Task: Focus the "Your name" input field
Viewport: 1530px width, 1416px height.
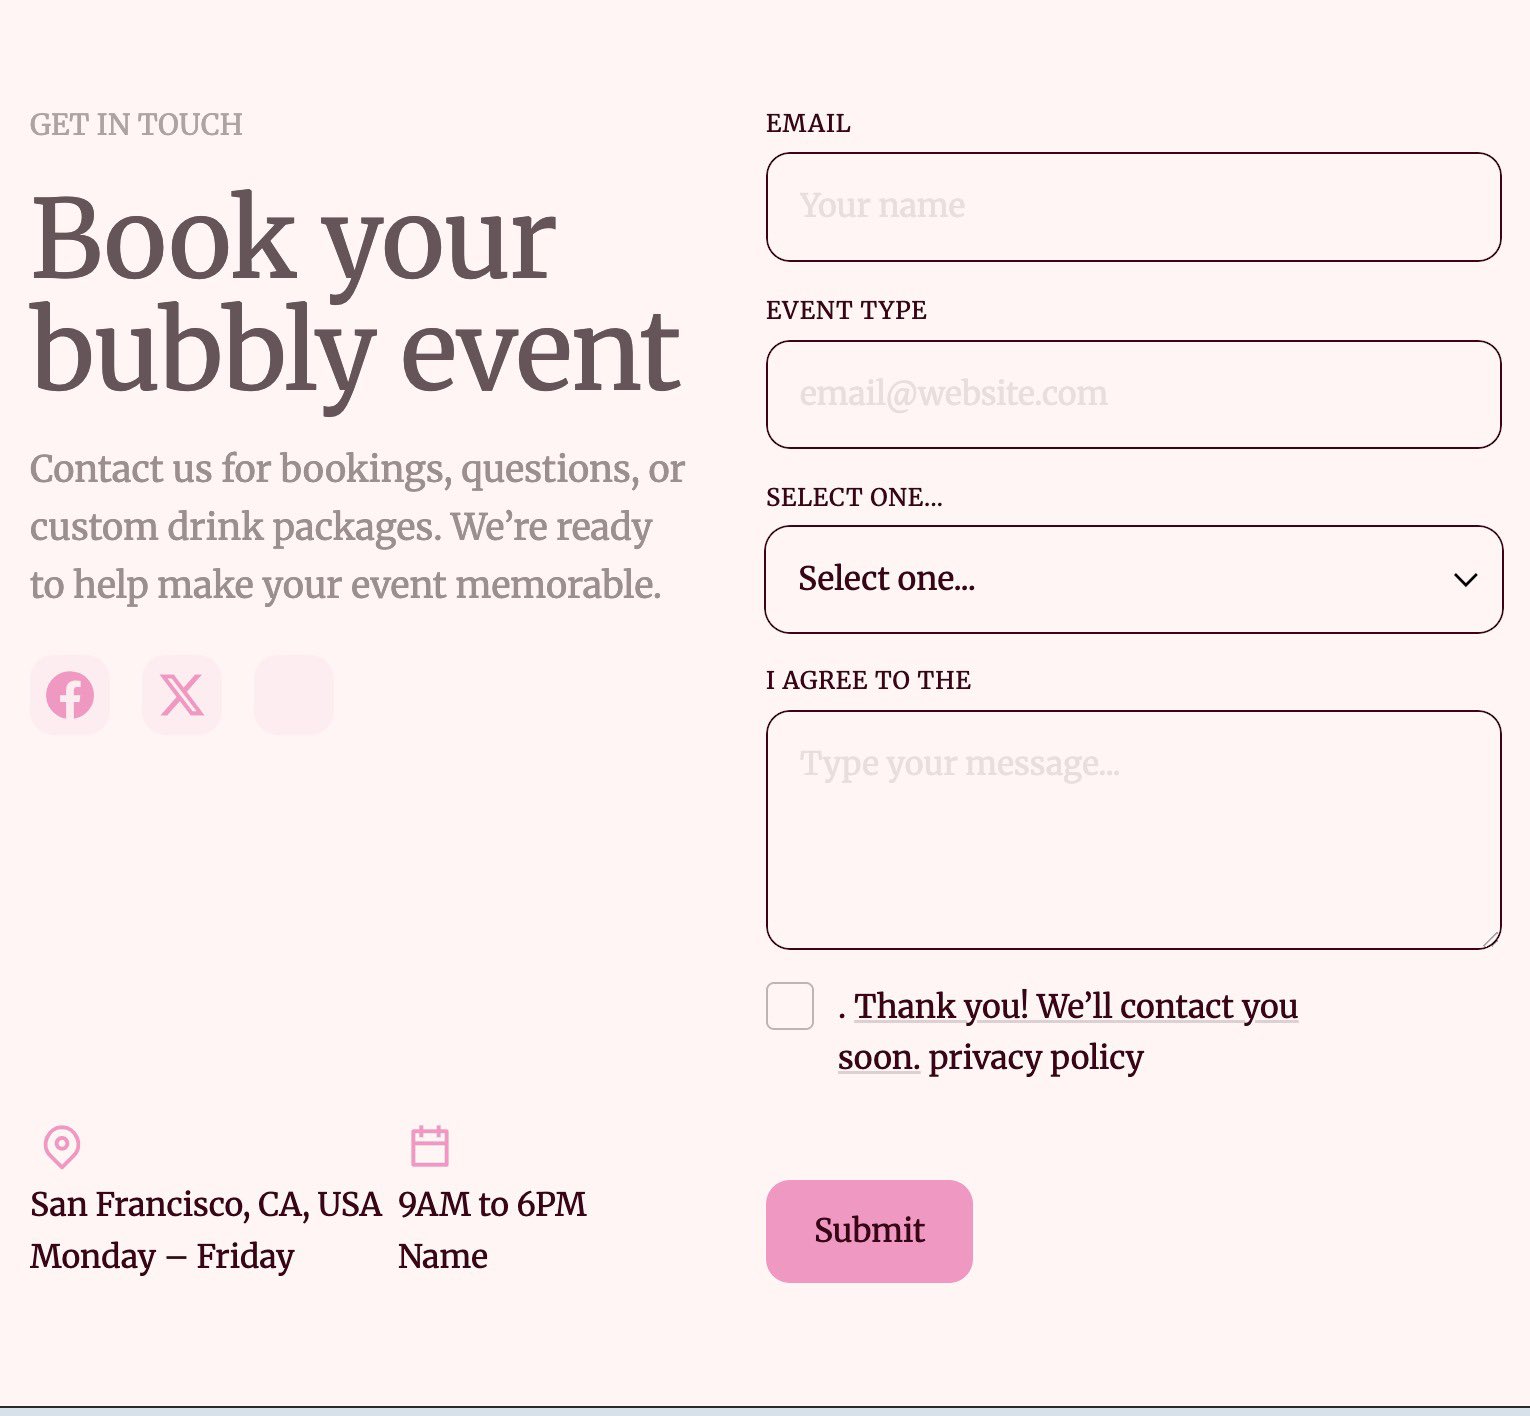Action: [x=1133, y=207]
